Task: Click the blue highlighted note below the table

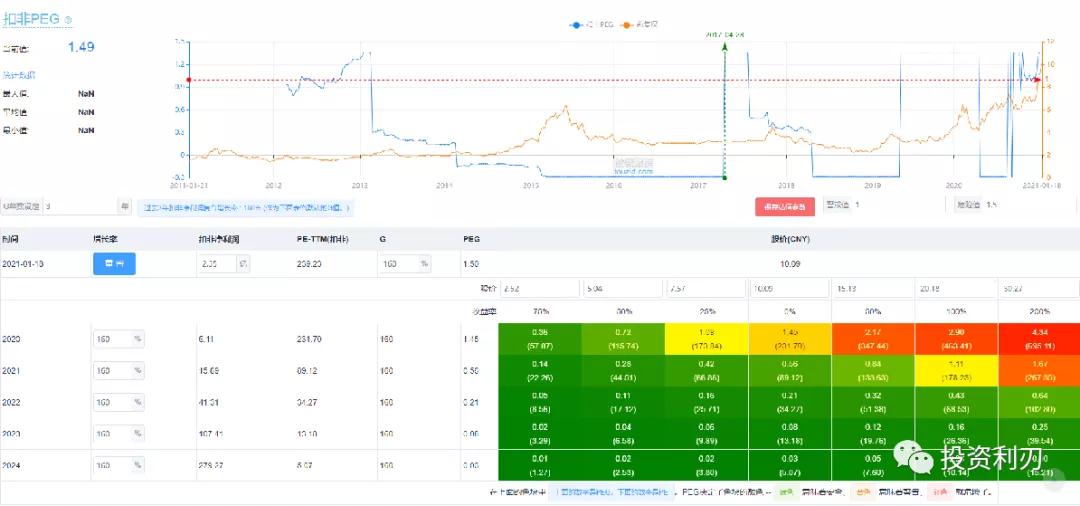Action: tap(614, 492)
